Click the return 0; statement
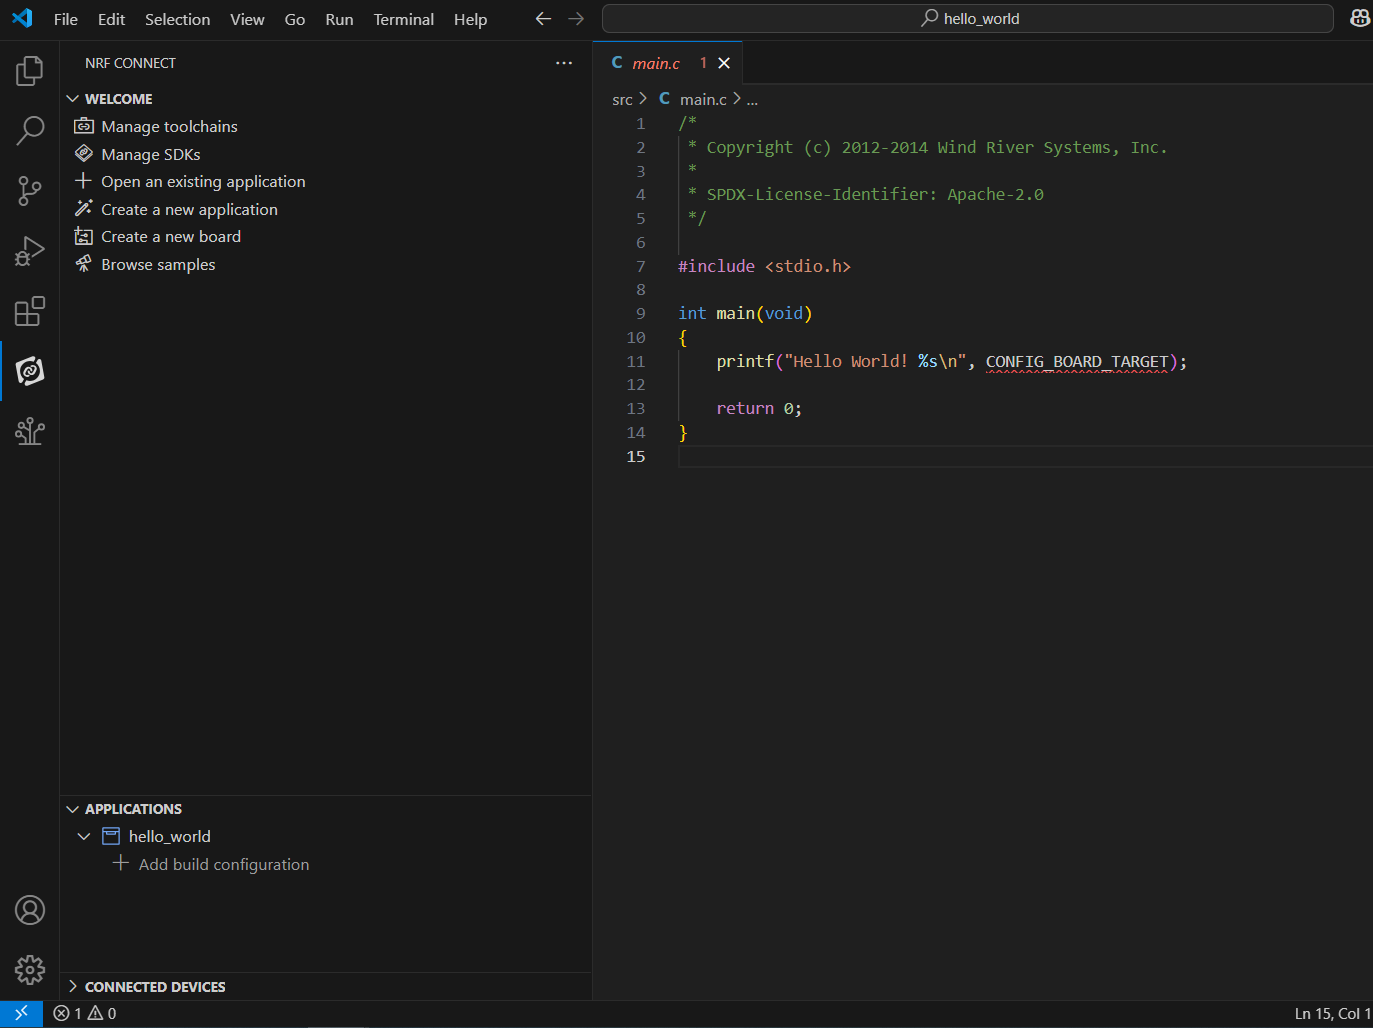Screen dimensions: 1373x1028 759,408
